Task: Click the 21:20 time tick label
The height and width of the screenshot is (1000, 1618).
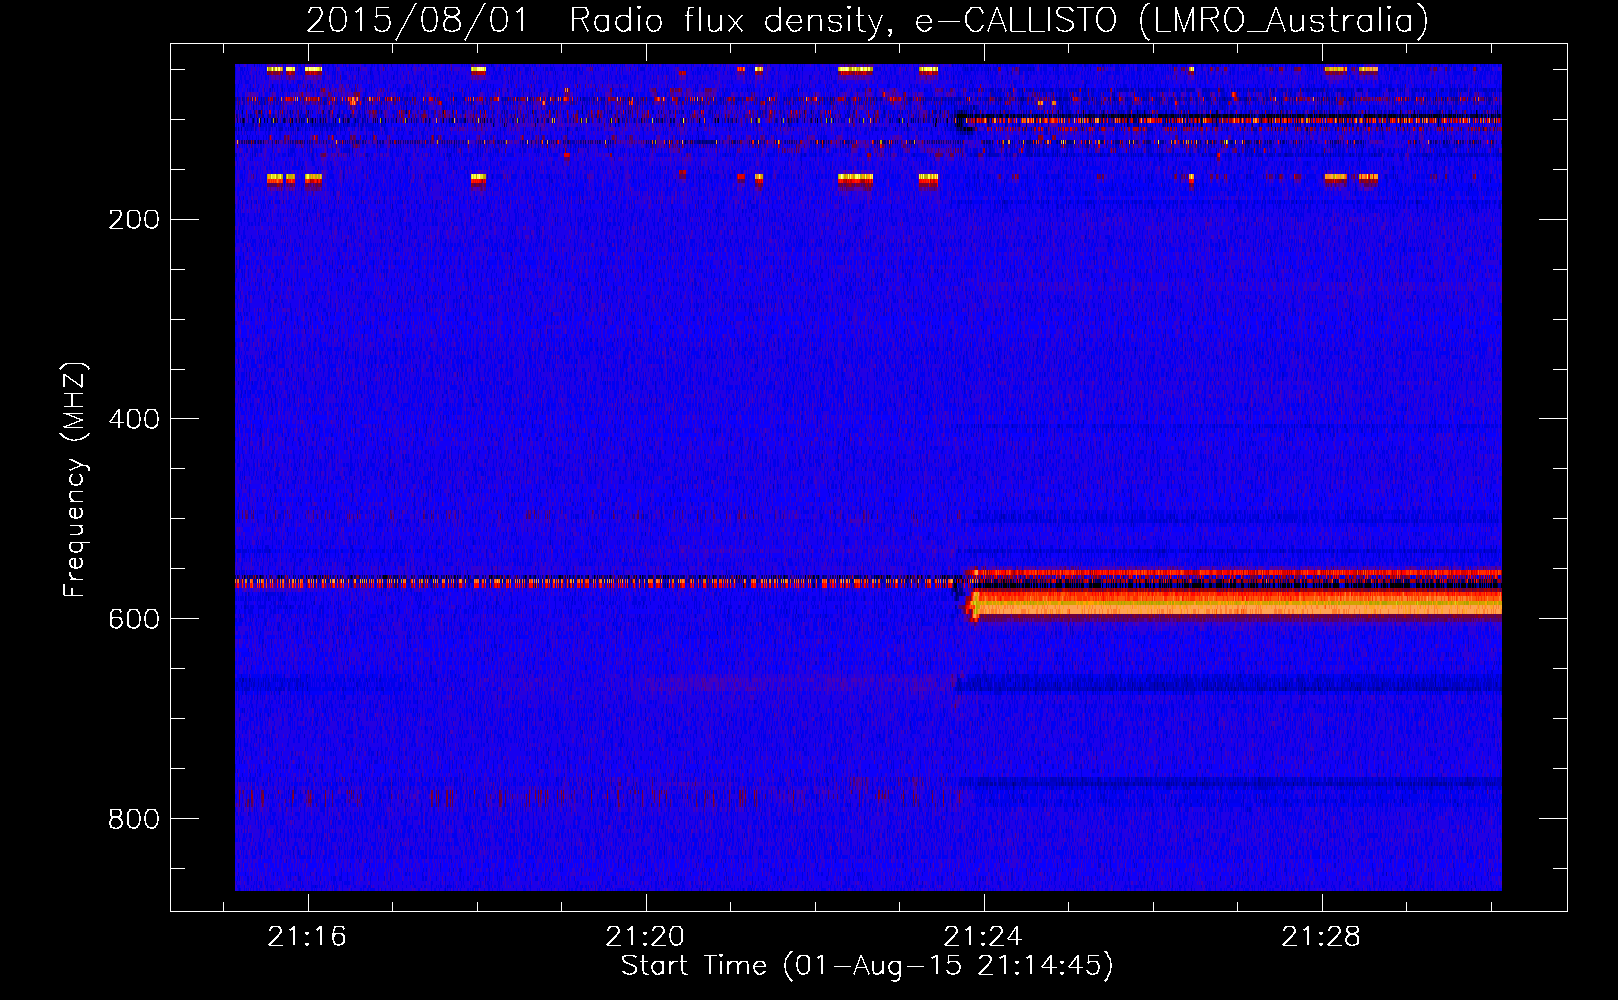Action: tap(645, 936)
